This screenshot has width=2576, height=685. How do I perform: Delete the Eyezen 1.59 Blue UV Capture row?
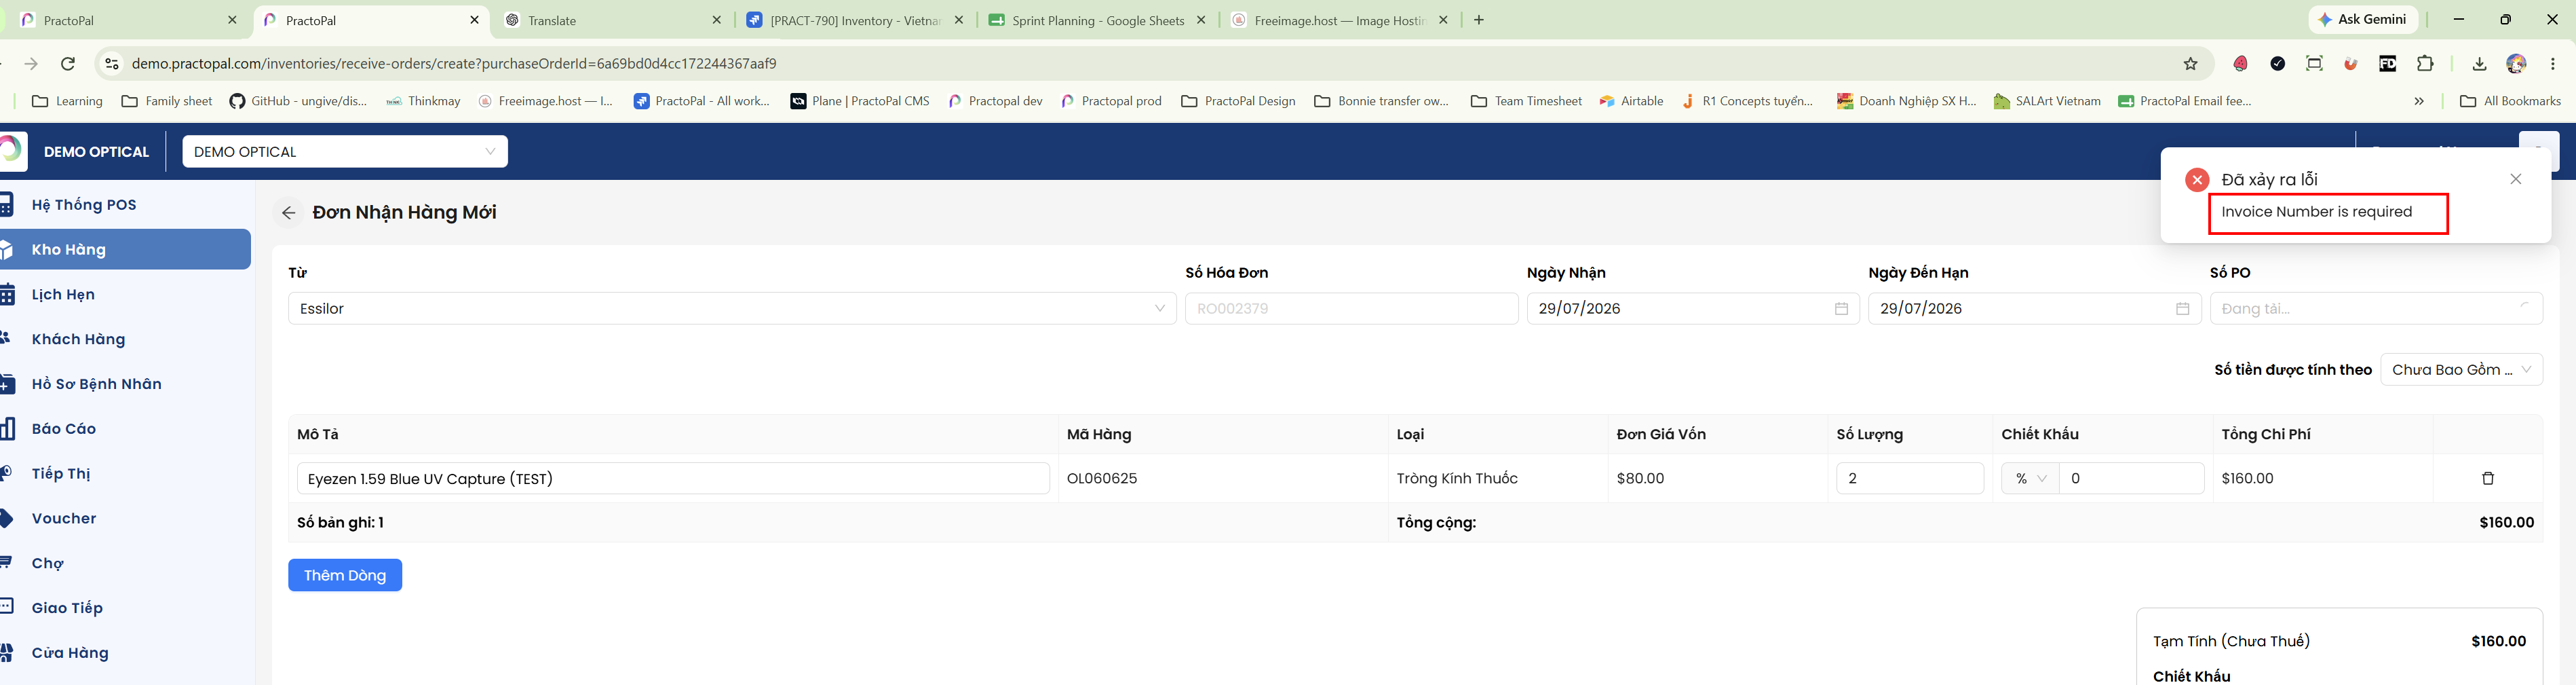click(2487, 479)
